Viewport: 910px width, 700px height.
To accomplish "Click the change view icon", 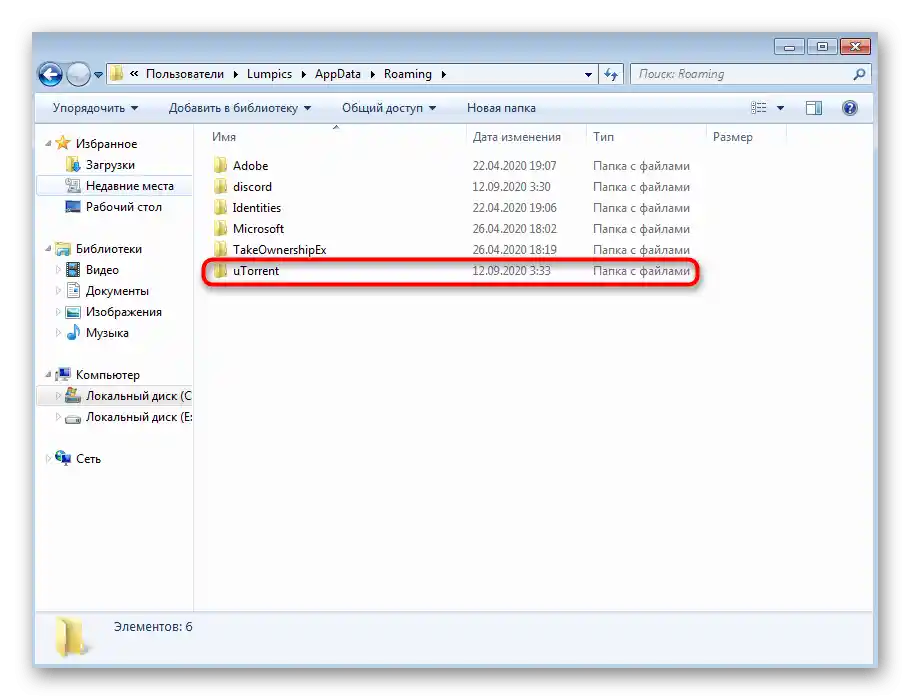I will pyautogui.click(x=759, y=108).
